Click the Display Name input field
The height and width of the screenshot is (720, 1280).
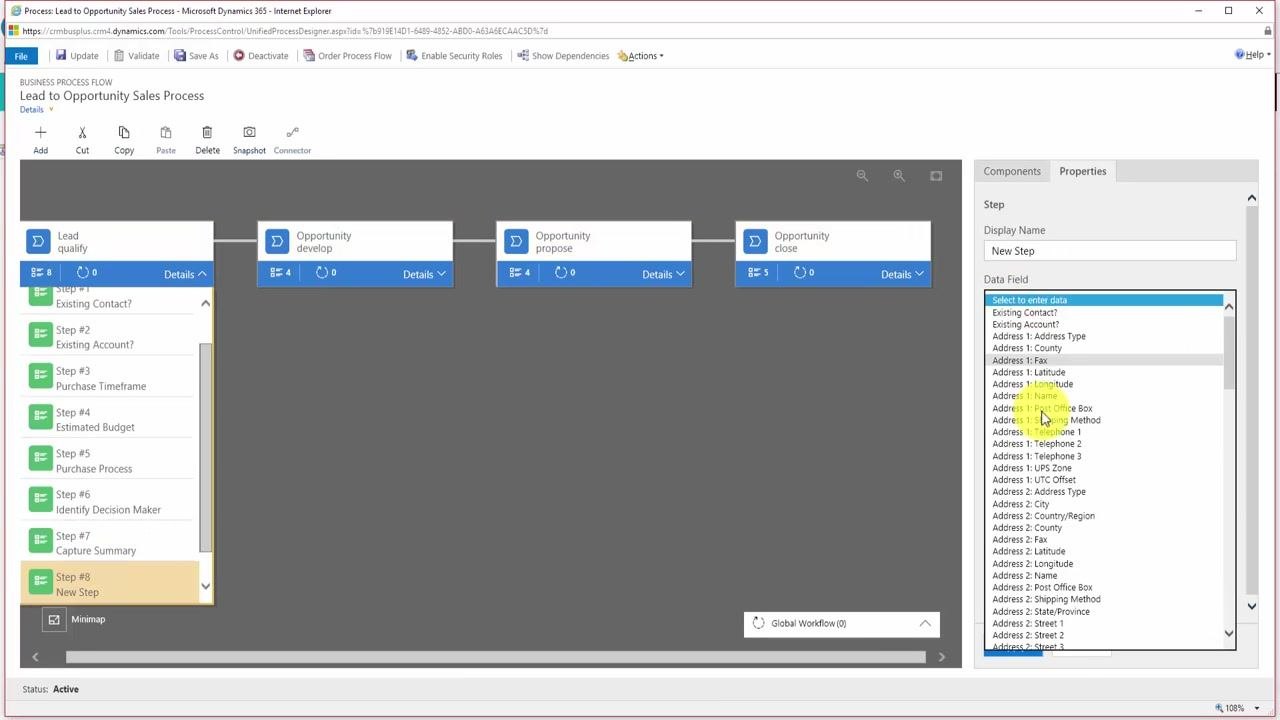(x=1109, y=251)
